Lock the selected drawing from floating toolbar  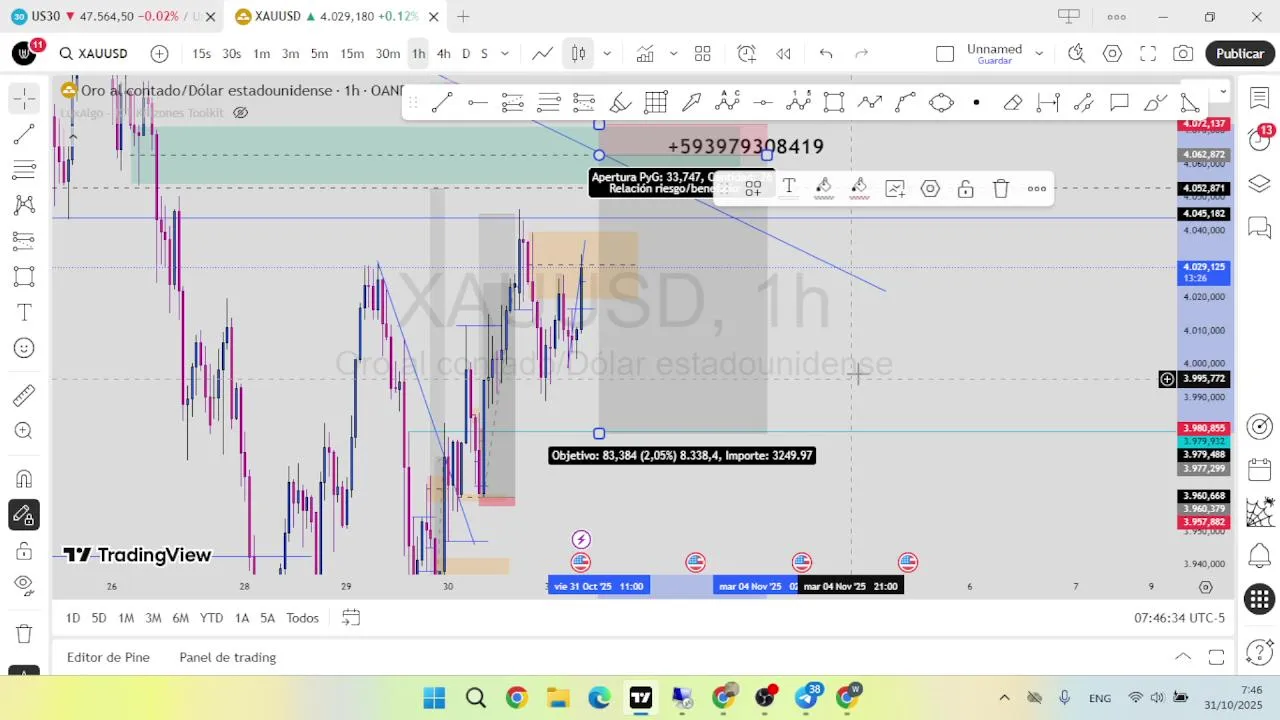pyautogui.click(x=965, y=188)
